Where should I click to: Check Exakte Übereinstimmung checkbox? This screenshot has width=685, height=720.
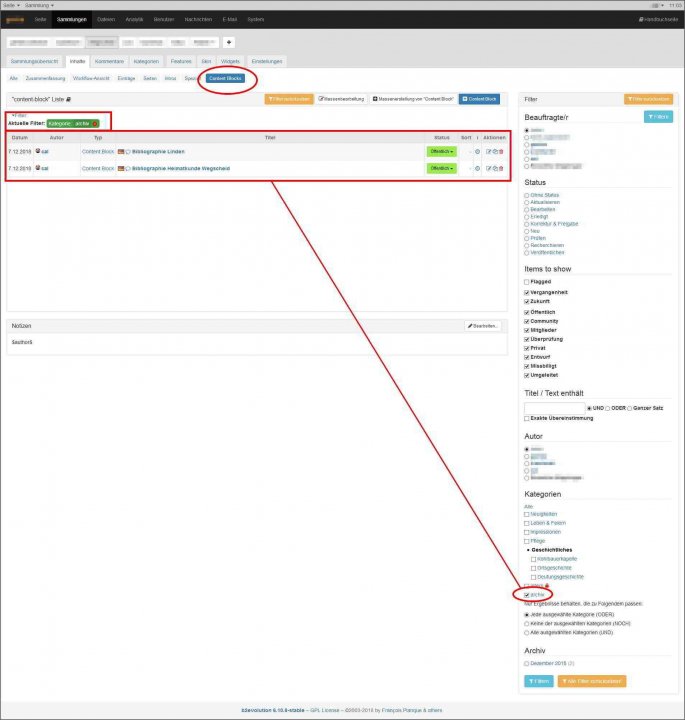click(x=527, y=418)
